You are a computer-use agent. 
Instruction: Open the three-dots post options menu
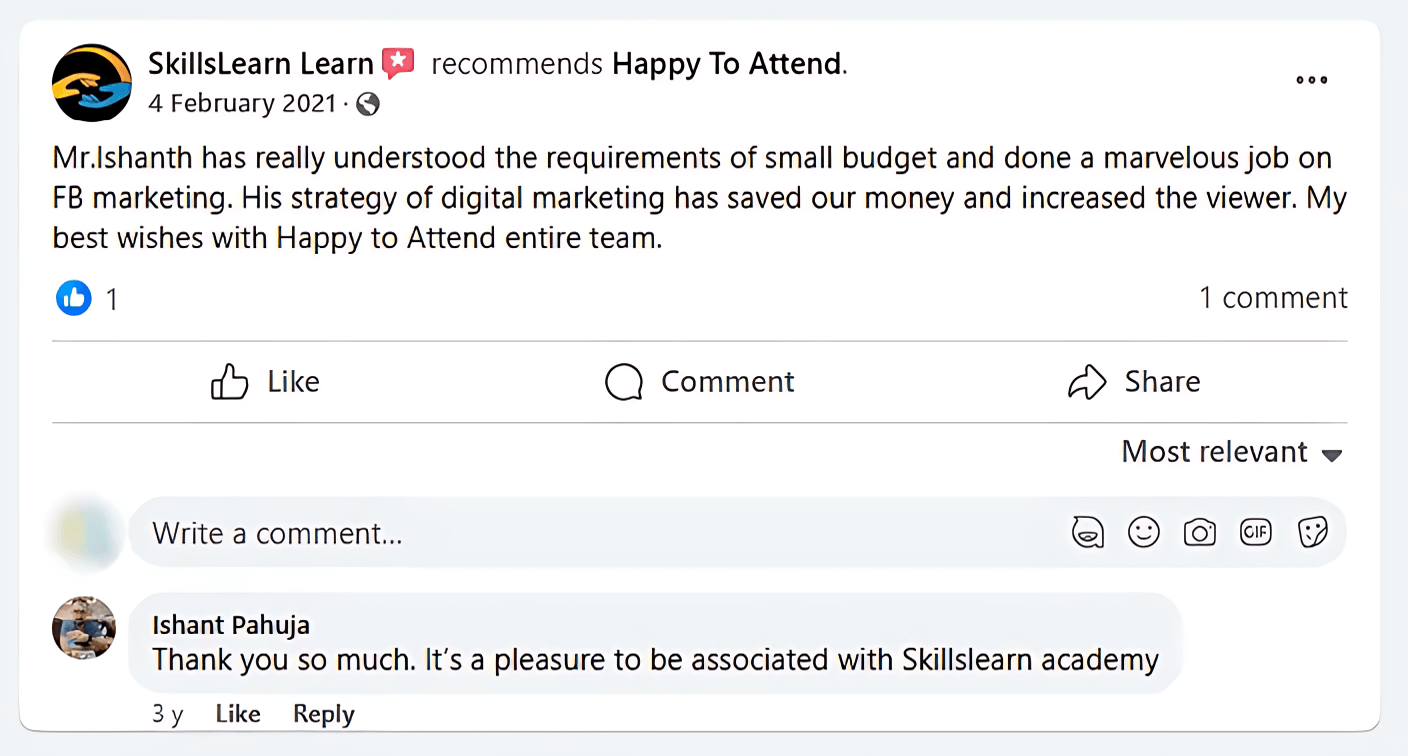tap(1311, 81)
